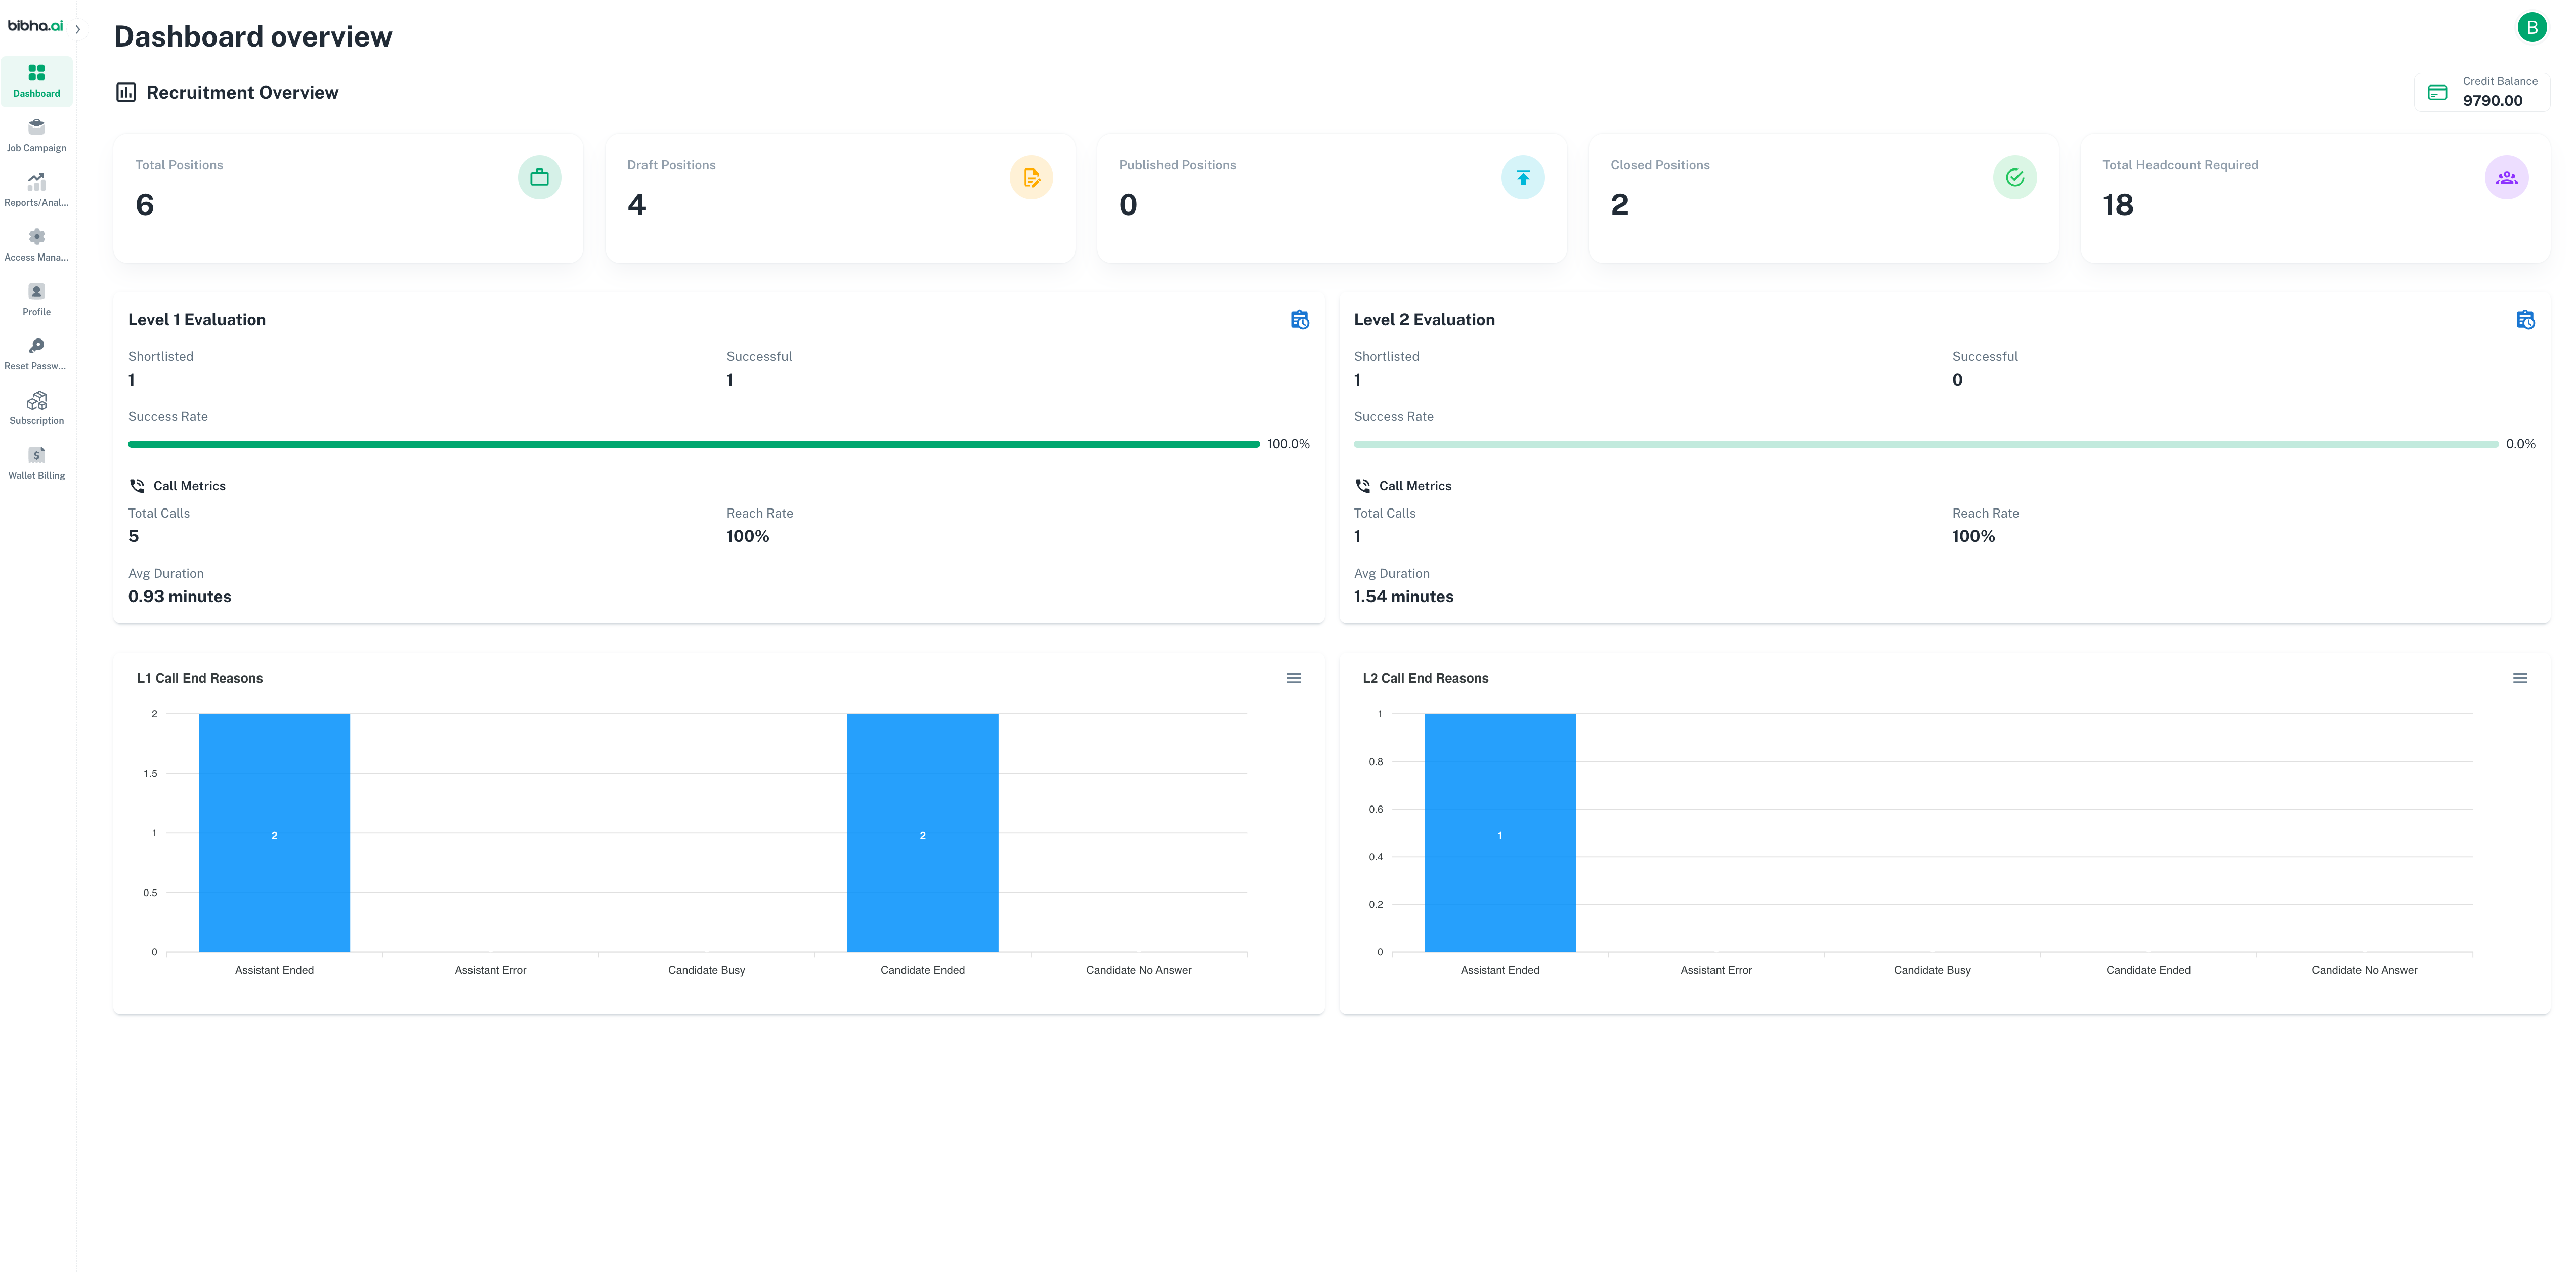Screen dimensions: 2576x1272
Task: Click the Level 1 Evaluation calendar icon
Action: [x=1299, y=320]
